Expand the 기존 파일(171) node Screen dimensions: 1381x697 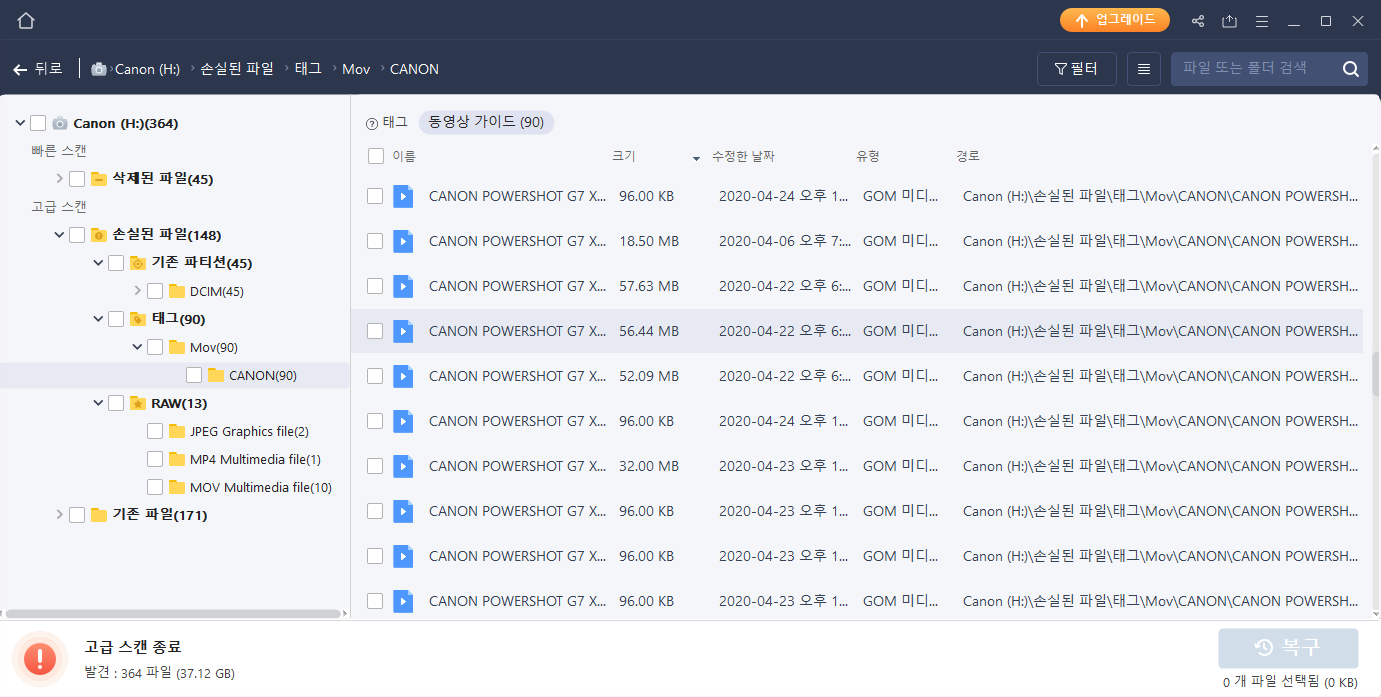pos(59,515)
